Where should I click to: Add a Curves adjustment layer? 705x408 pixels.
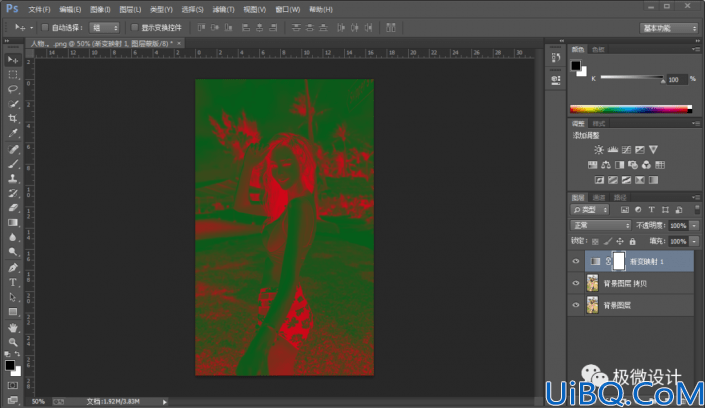tap(626, 150)
